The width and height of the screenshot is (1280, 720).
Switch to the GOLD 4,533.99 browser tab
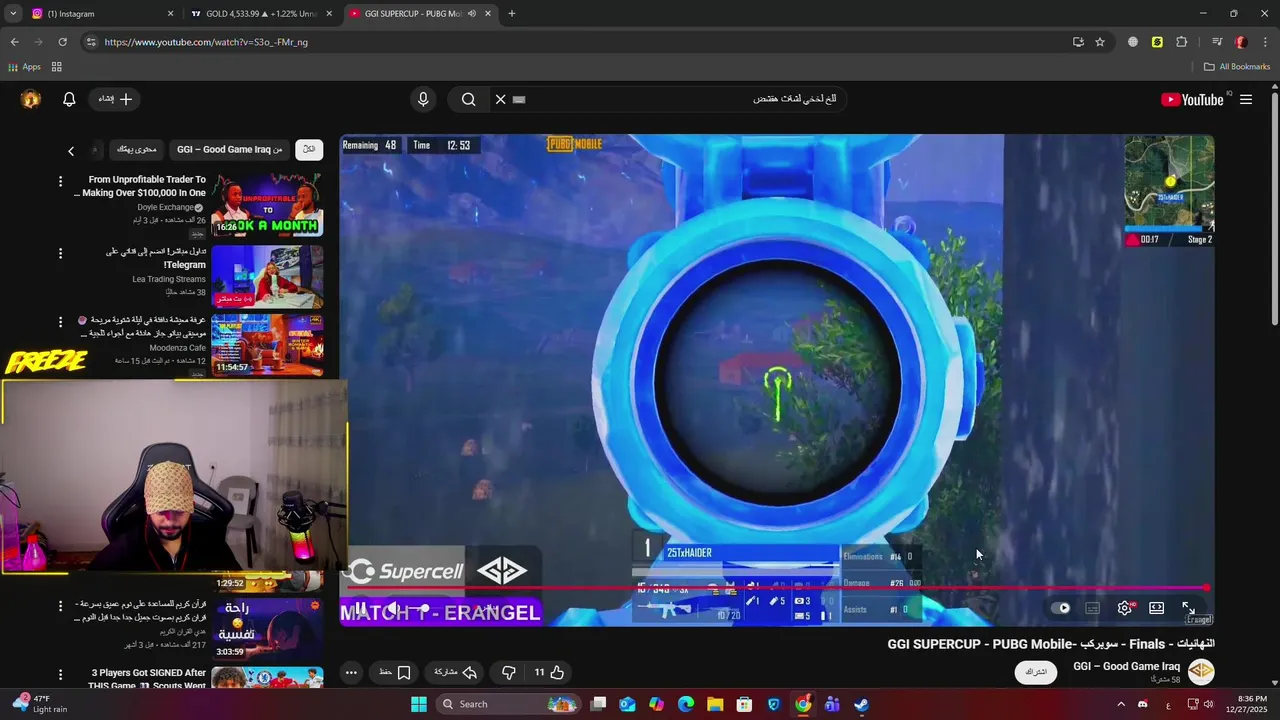click(x=260, y=14)
